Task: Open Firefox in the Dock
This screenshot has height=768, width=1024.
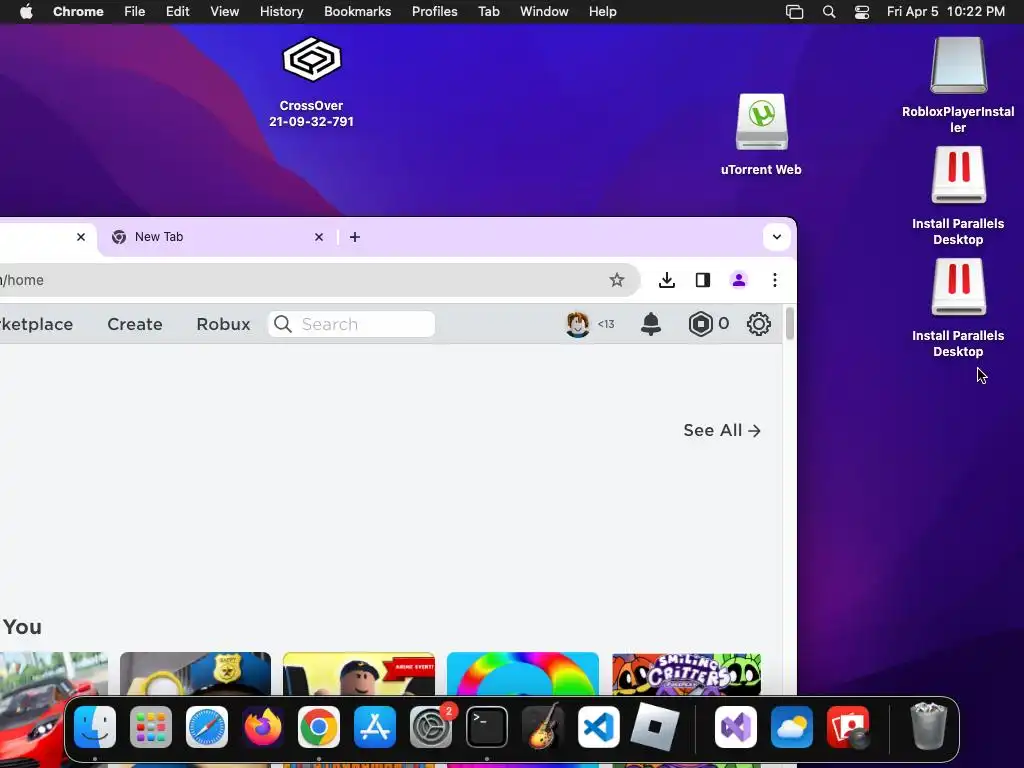Action: 263,727
